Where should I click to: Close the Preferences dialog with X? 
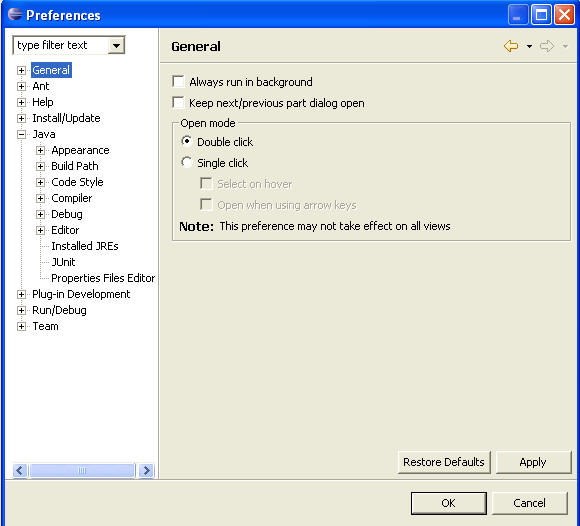[564, 15]
